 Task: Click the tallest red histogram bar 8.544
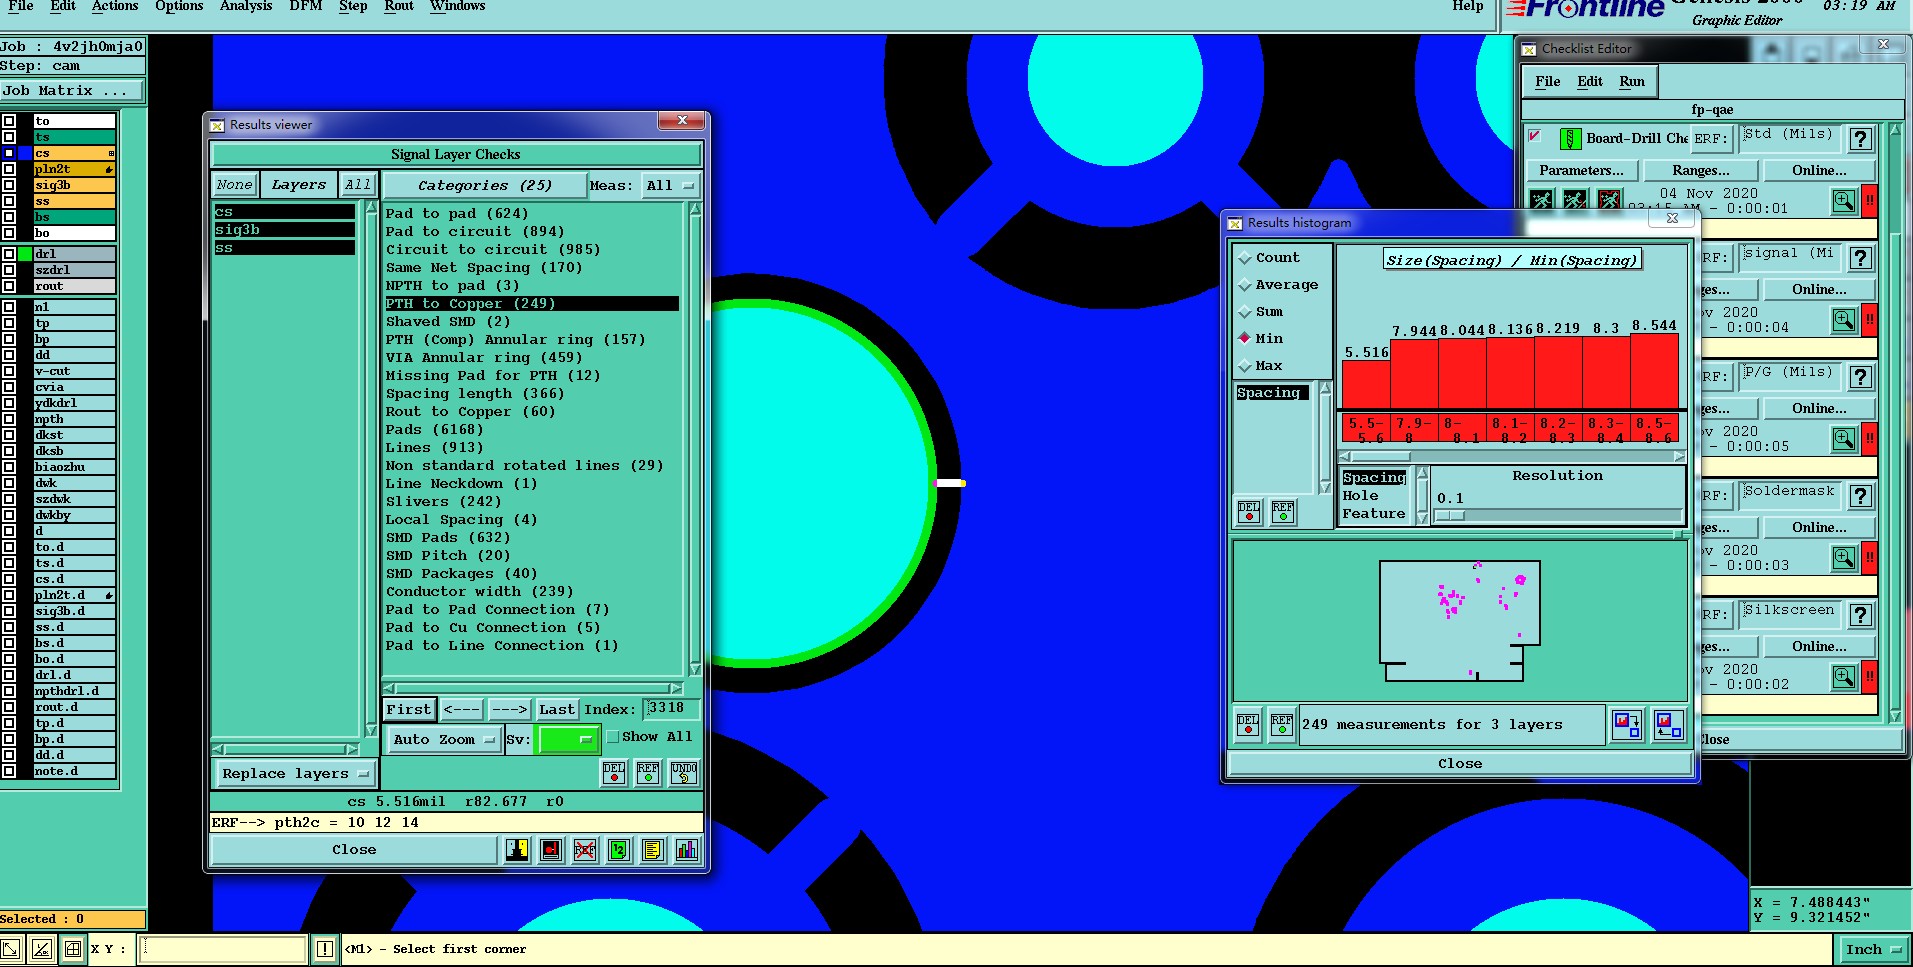[x=1654, y=371]
